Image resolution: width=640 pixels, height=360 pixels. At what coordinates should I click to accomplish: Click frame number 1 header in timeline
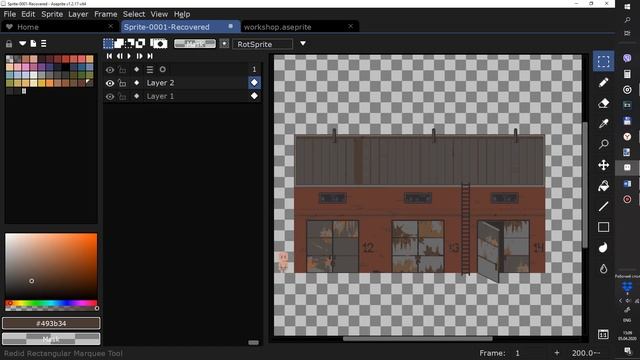254,69
